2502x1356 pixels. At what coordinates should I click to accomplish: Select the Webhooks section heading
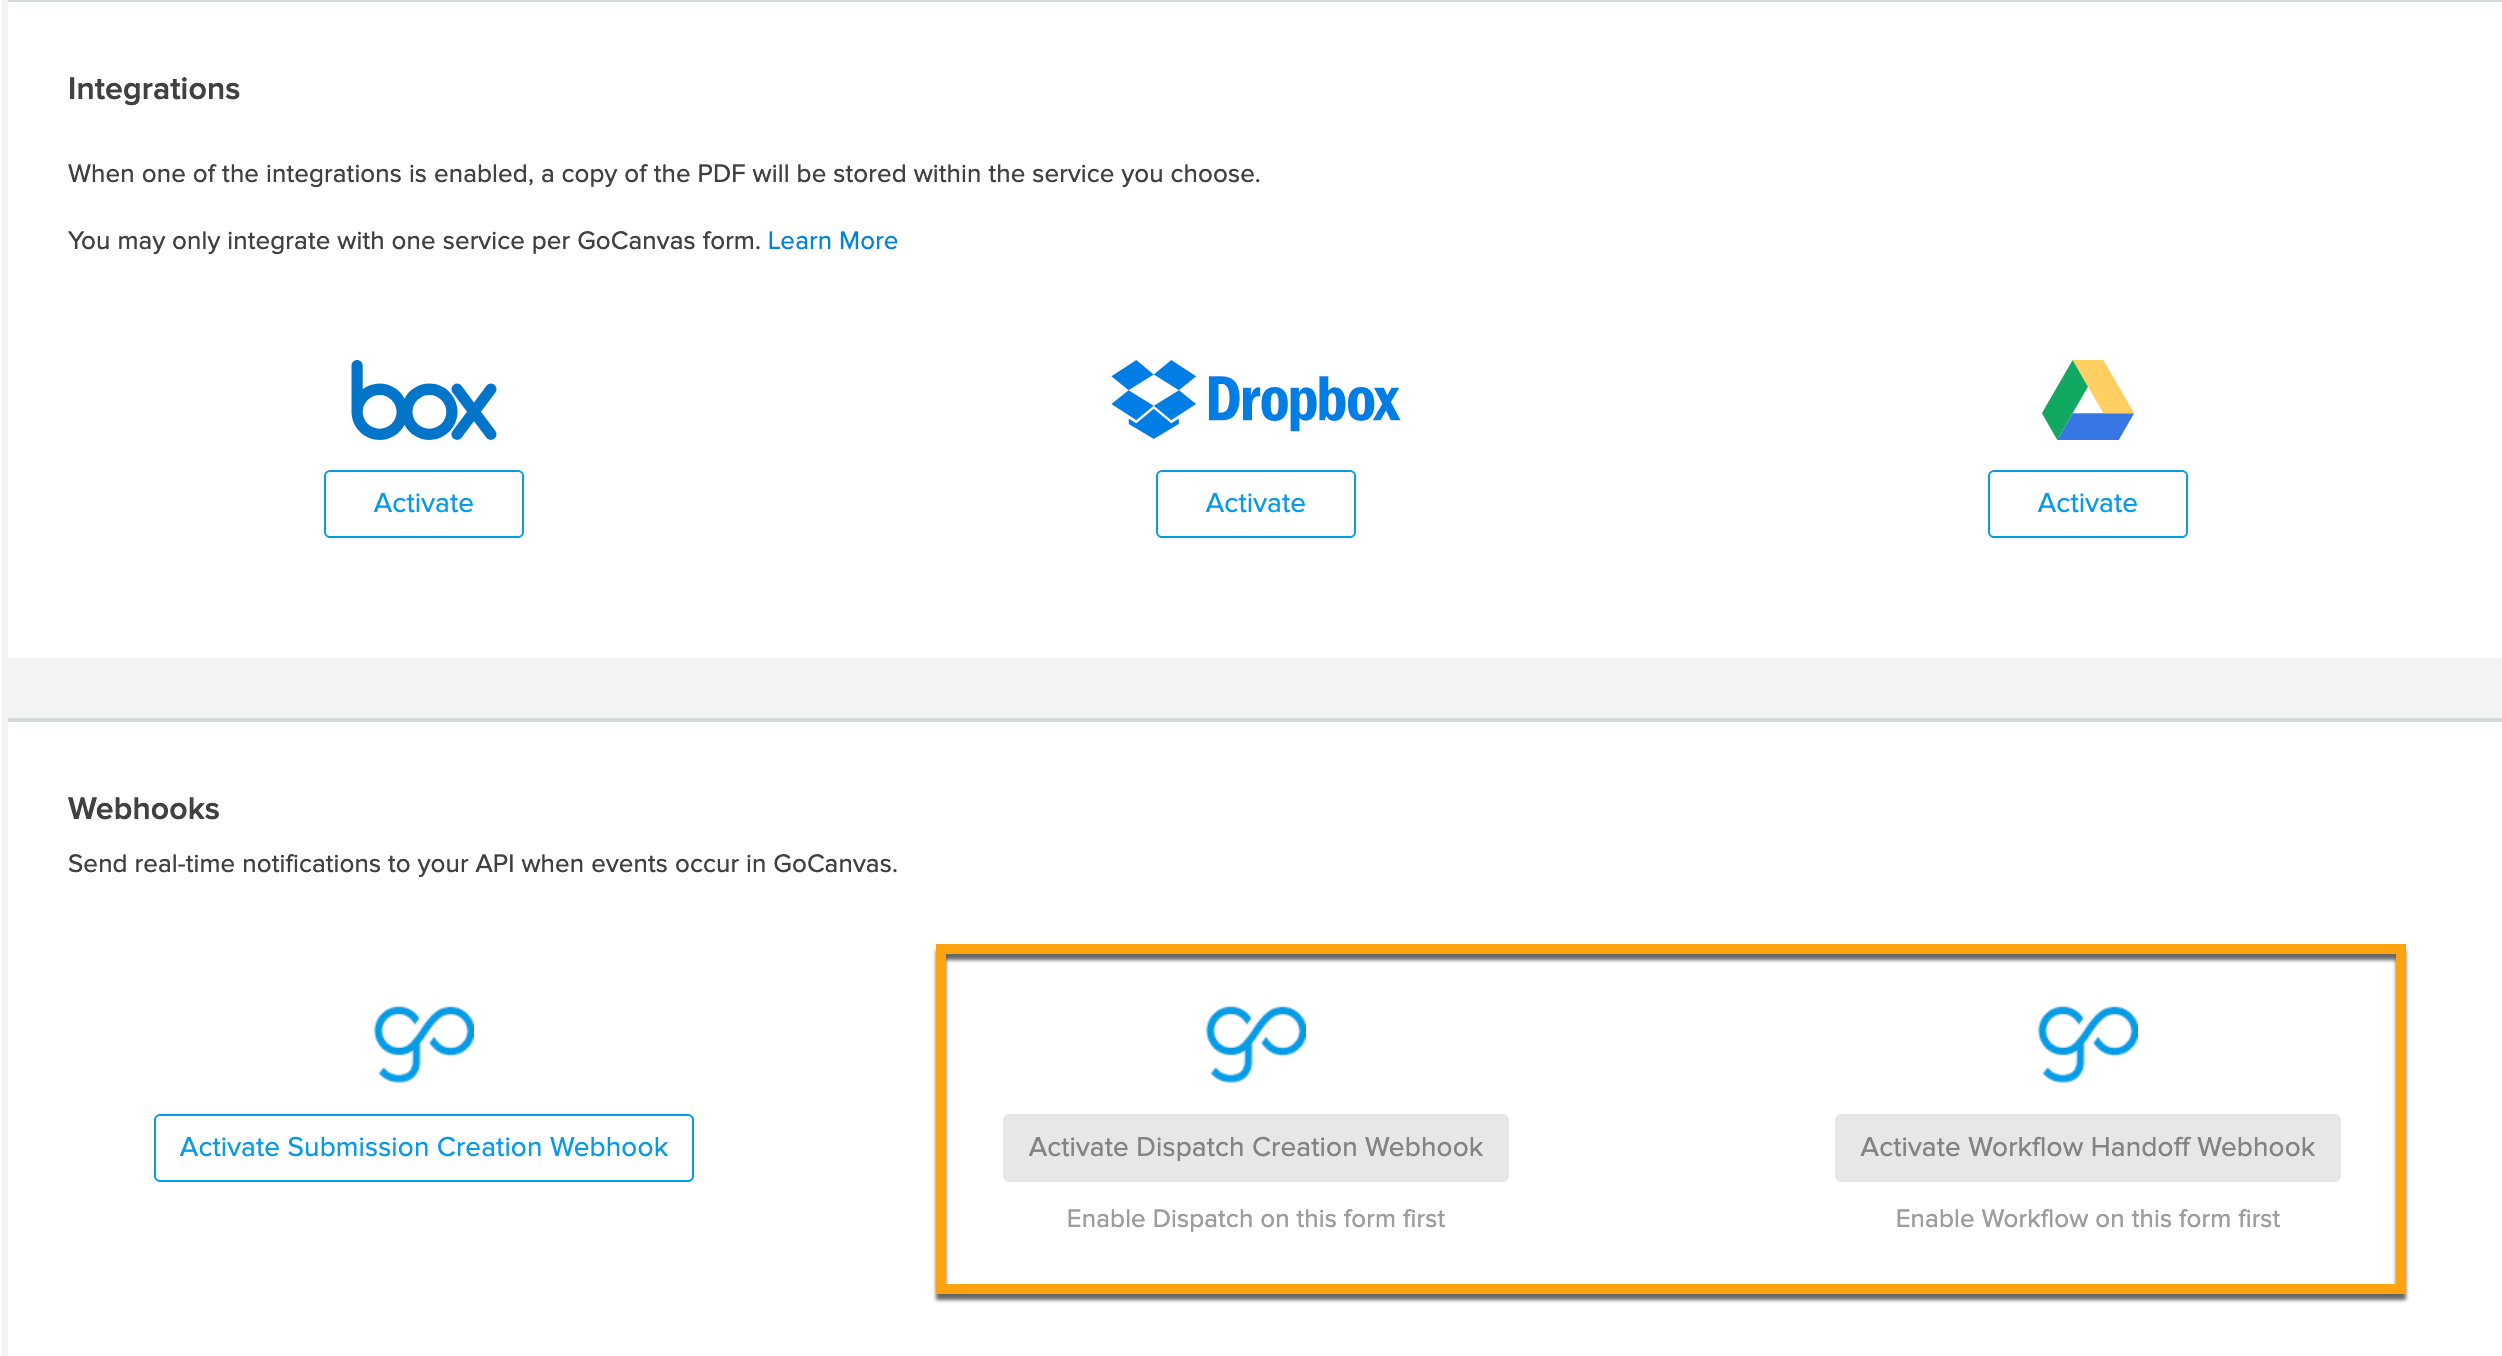coord(143,808)
